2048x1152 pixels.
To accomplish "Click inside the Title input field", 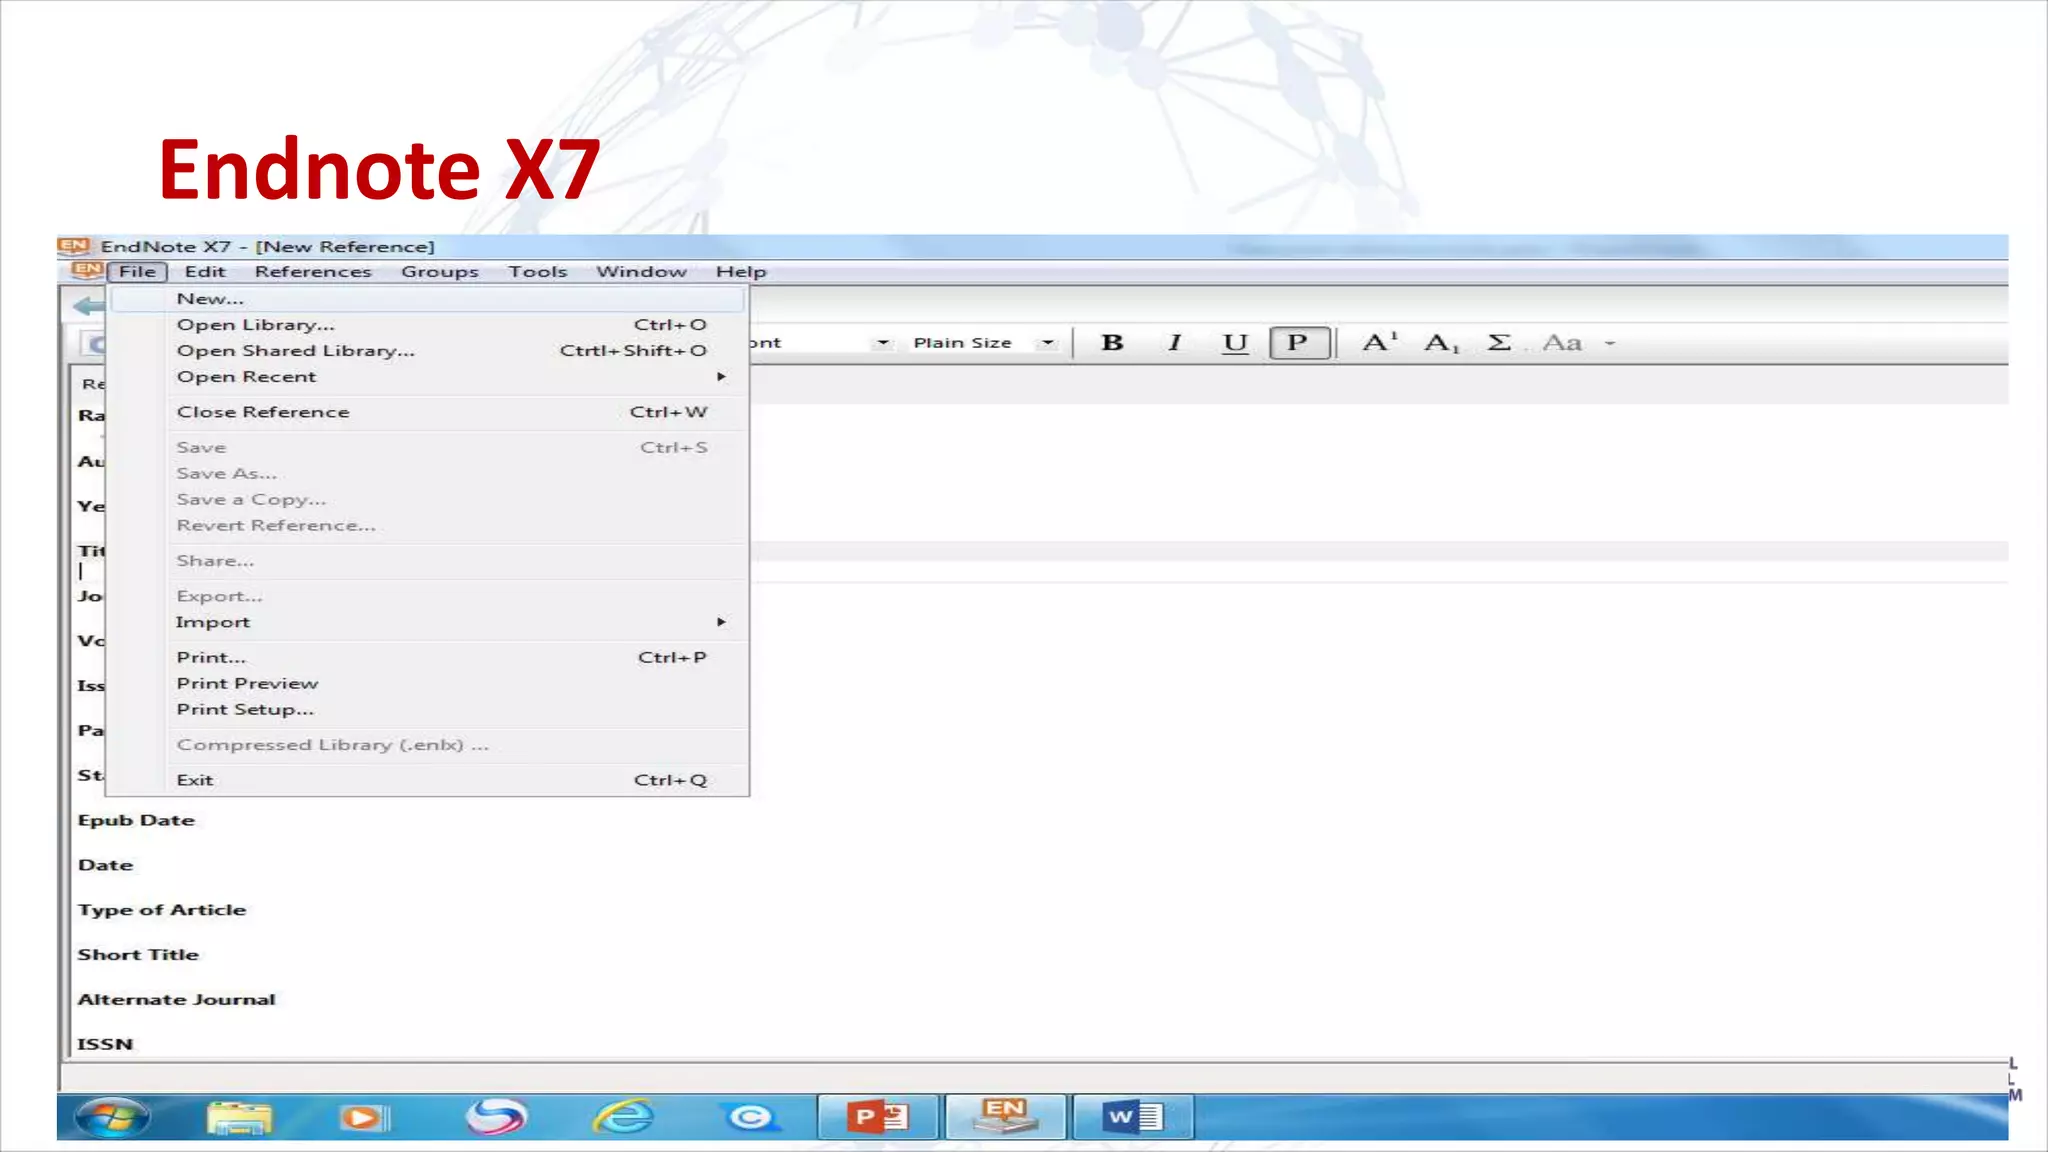I will pyautogui.click(x=1378, y=571).
